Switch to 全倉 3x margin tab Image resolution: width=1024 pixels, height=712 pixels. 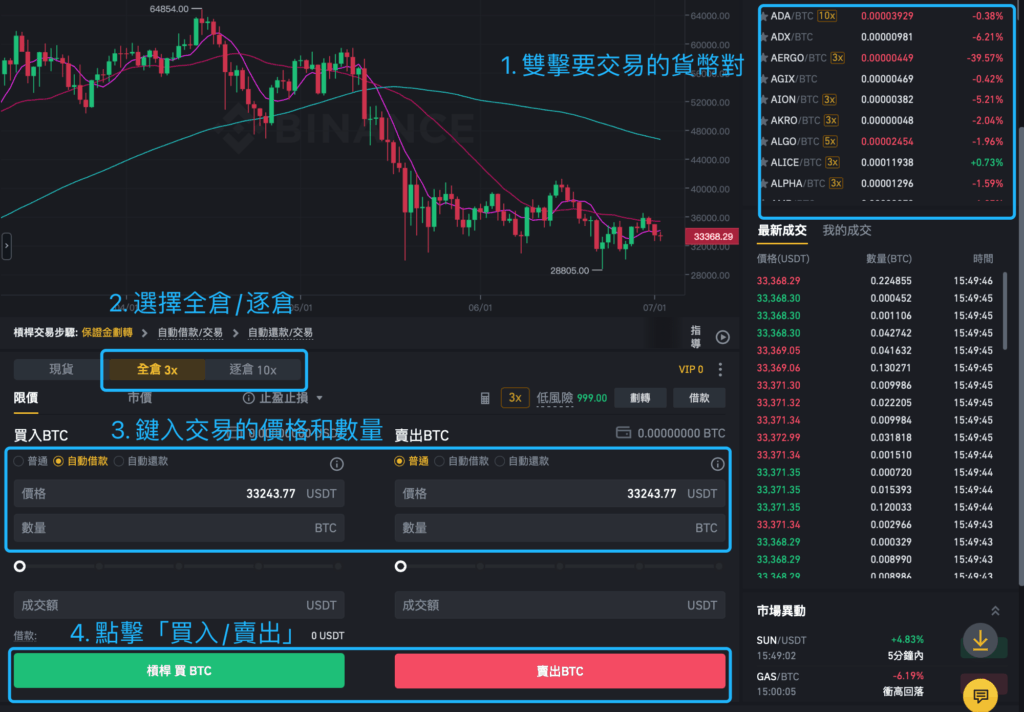[x=157, y=370]
